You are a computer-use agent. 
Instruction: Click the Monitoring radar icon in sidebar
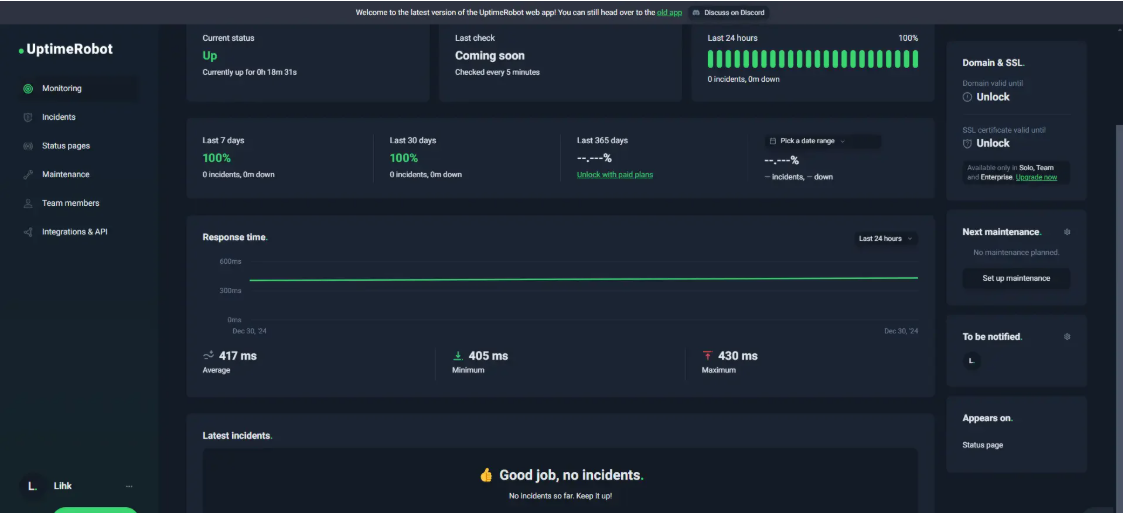coord(28,89)
